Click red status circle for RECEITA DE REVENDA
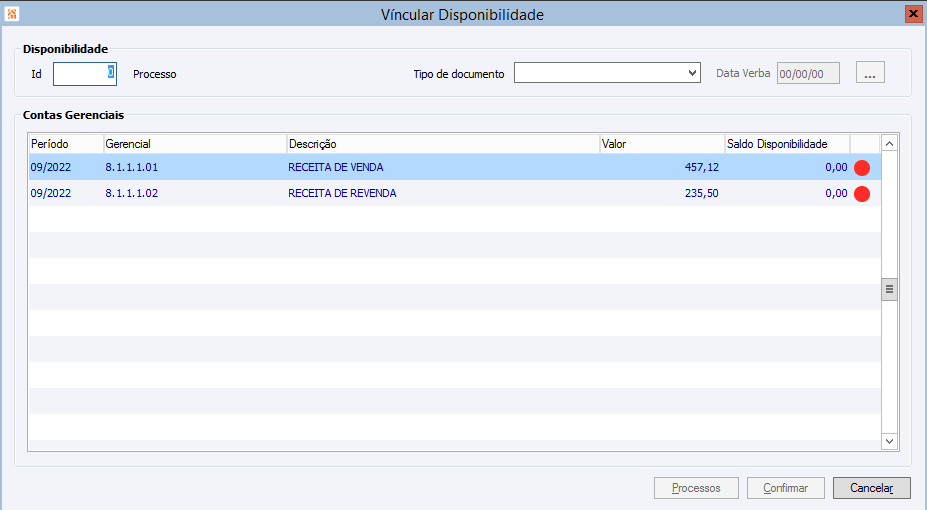This screenshot has height=510, width=927. [862, 194]
